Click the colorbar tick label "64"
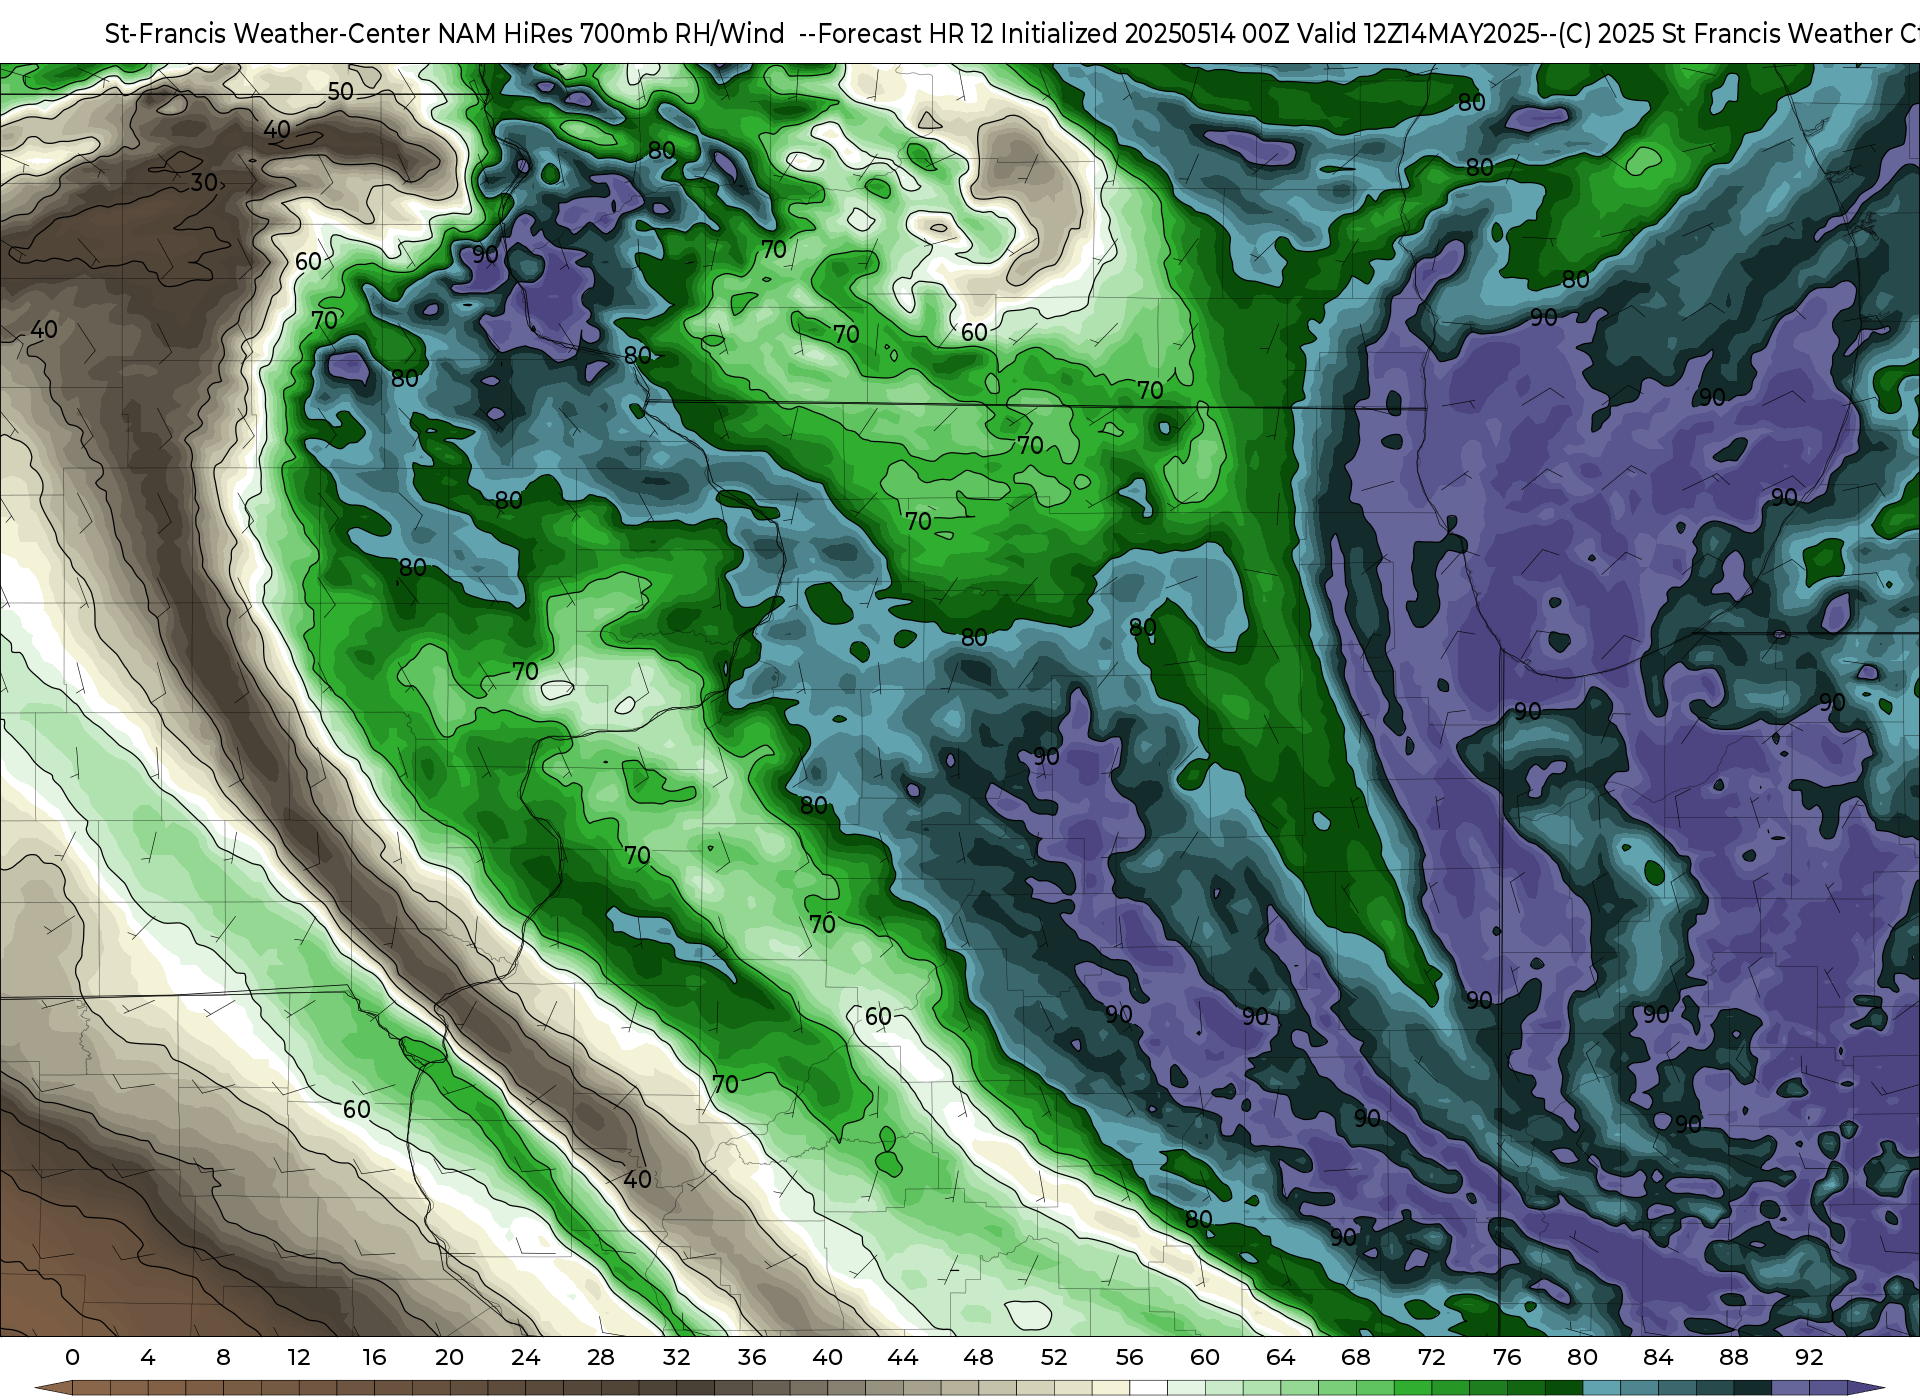This screenshot has width=1920, height=1400. pos(1280,1357)
